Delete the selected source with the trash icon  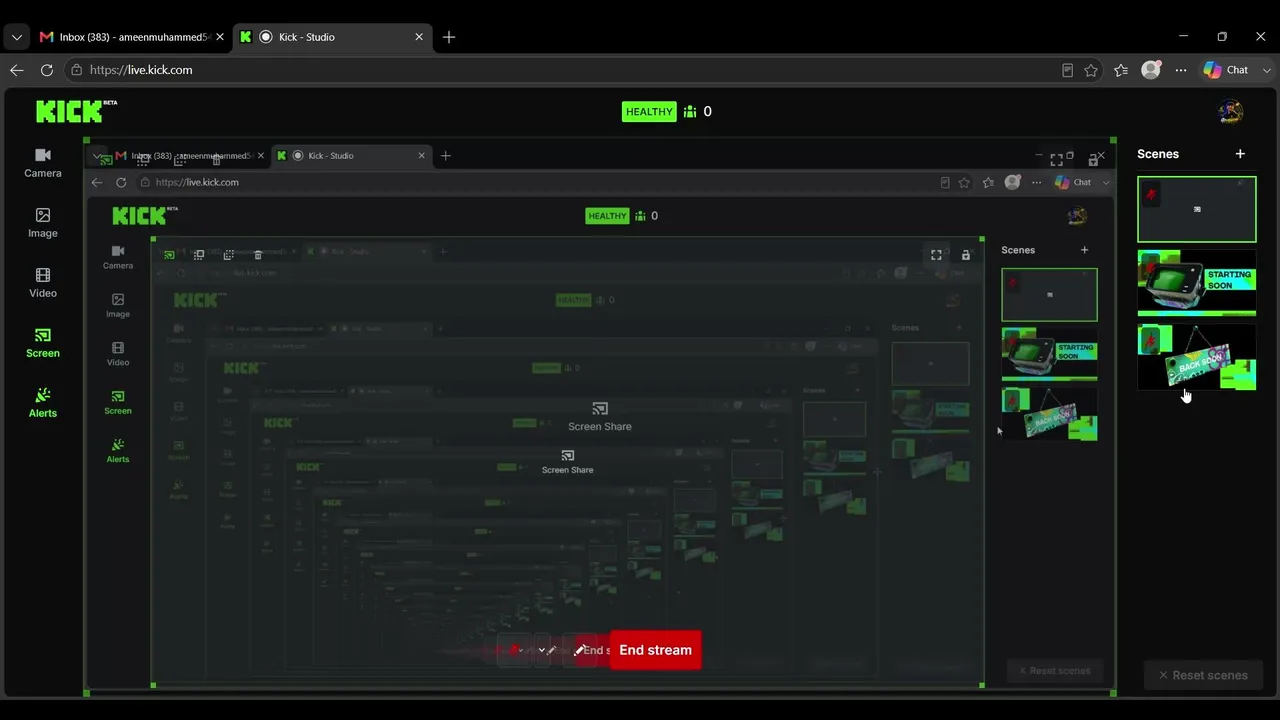pos(216,160)
